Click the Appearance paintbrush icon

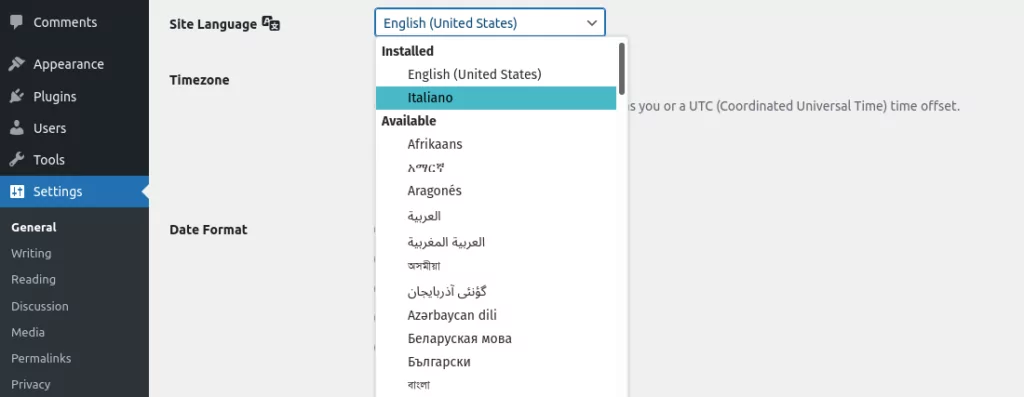(17, 64)
